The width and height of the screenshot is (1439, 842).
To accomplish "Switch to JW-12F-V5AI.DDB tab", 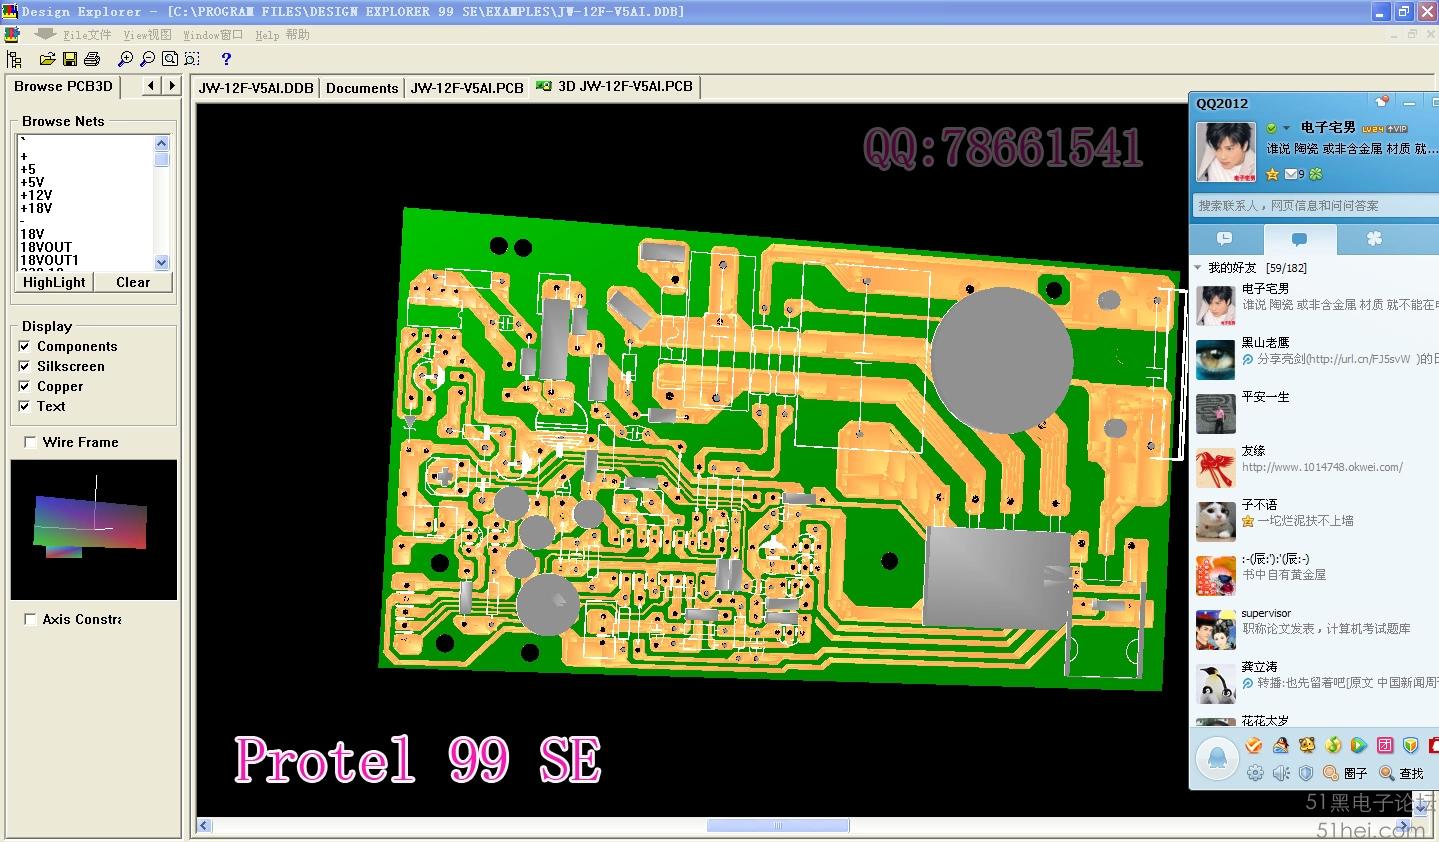I will 256,88.
